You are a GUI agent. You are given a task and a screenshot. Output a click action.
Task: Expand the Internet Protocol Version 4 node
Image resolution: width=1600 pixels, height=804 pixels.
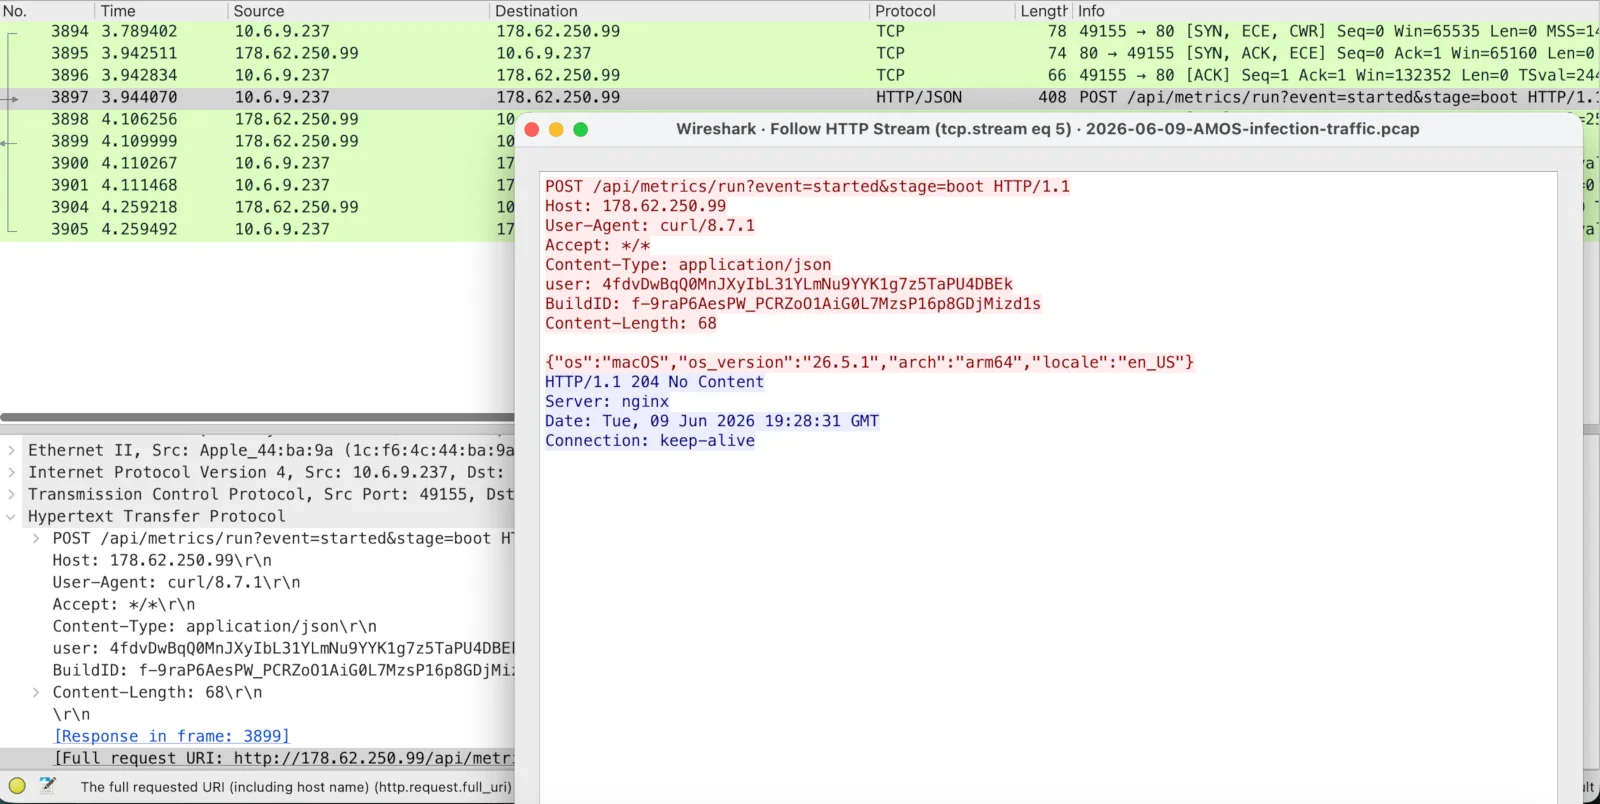click(11, 472)
